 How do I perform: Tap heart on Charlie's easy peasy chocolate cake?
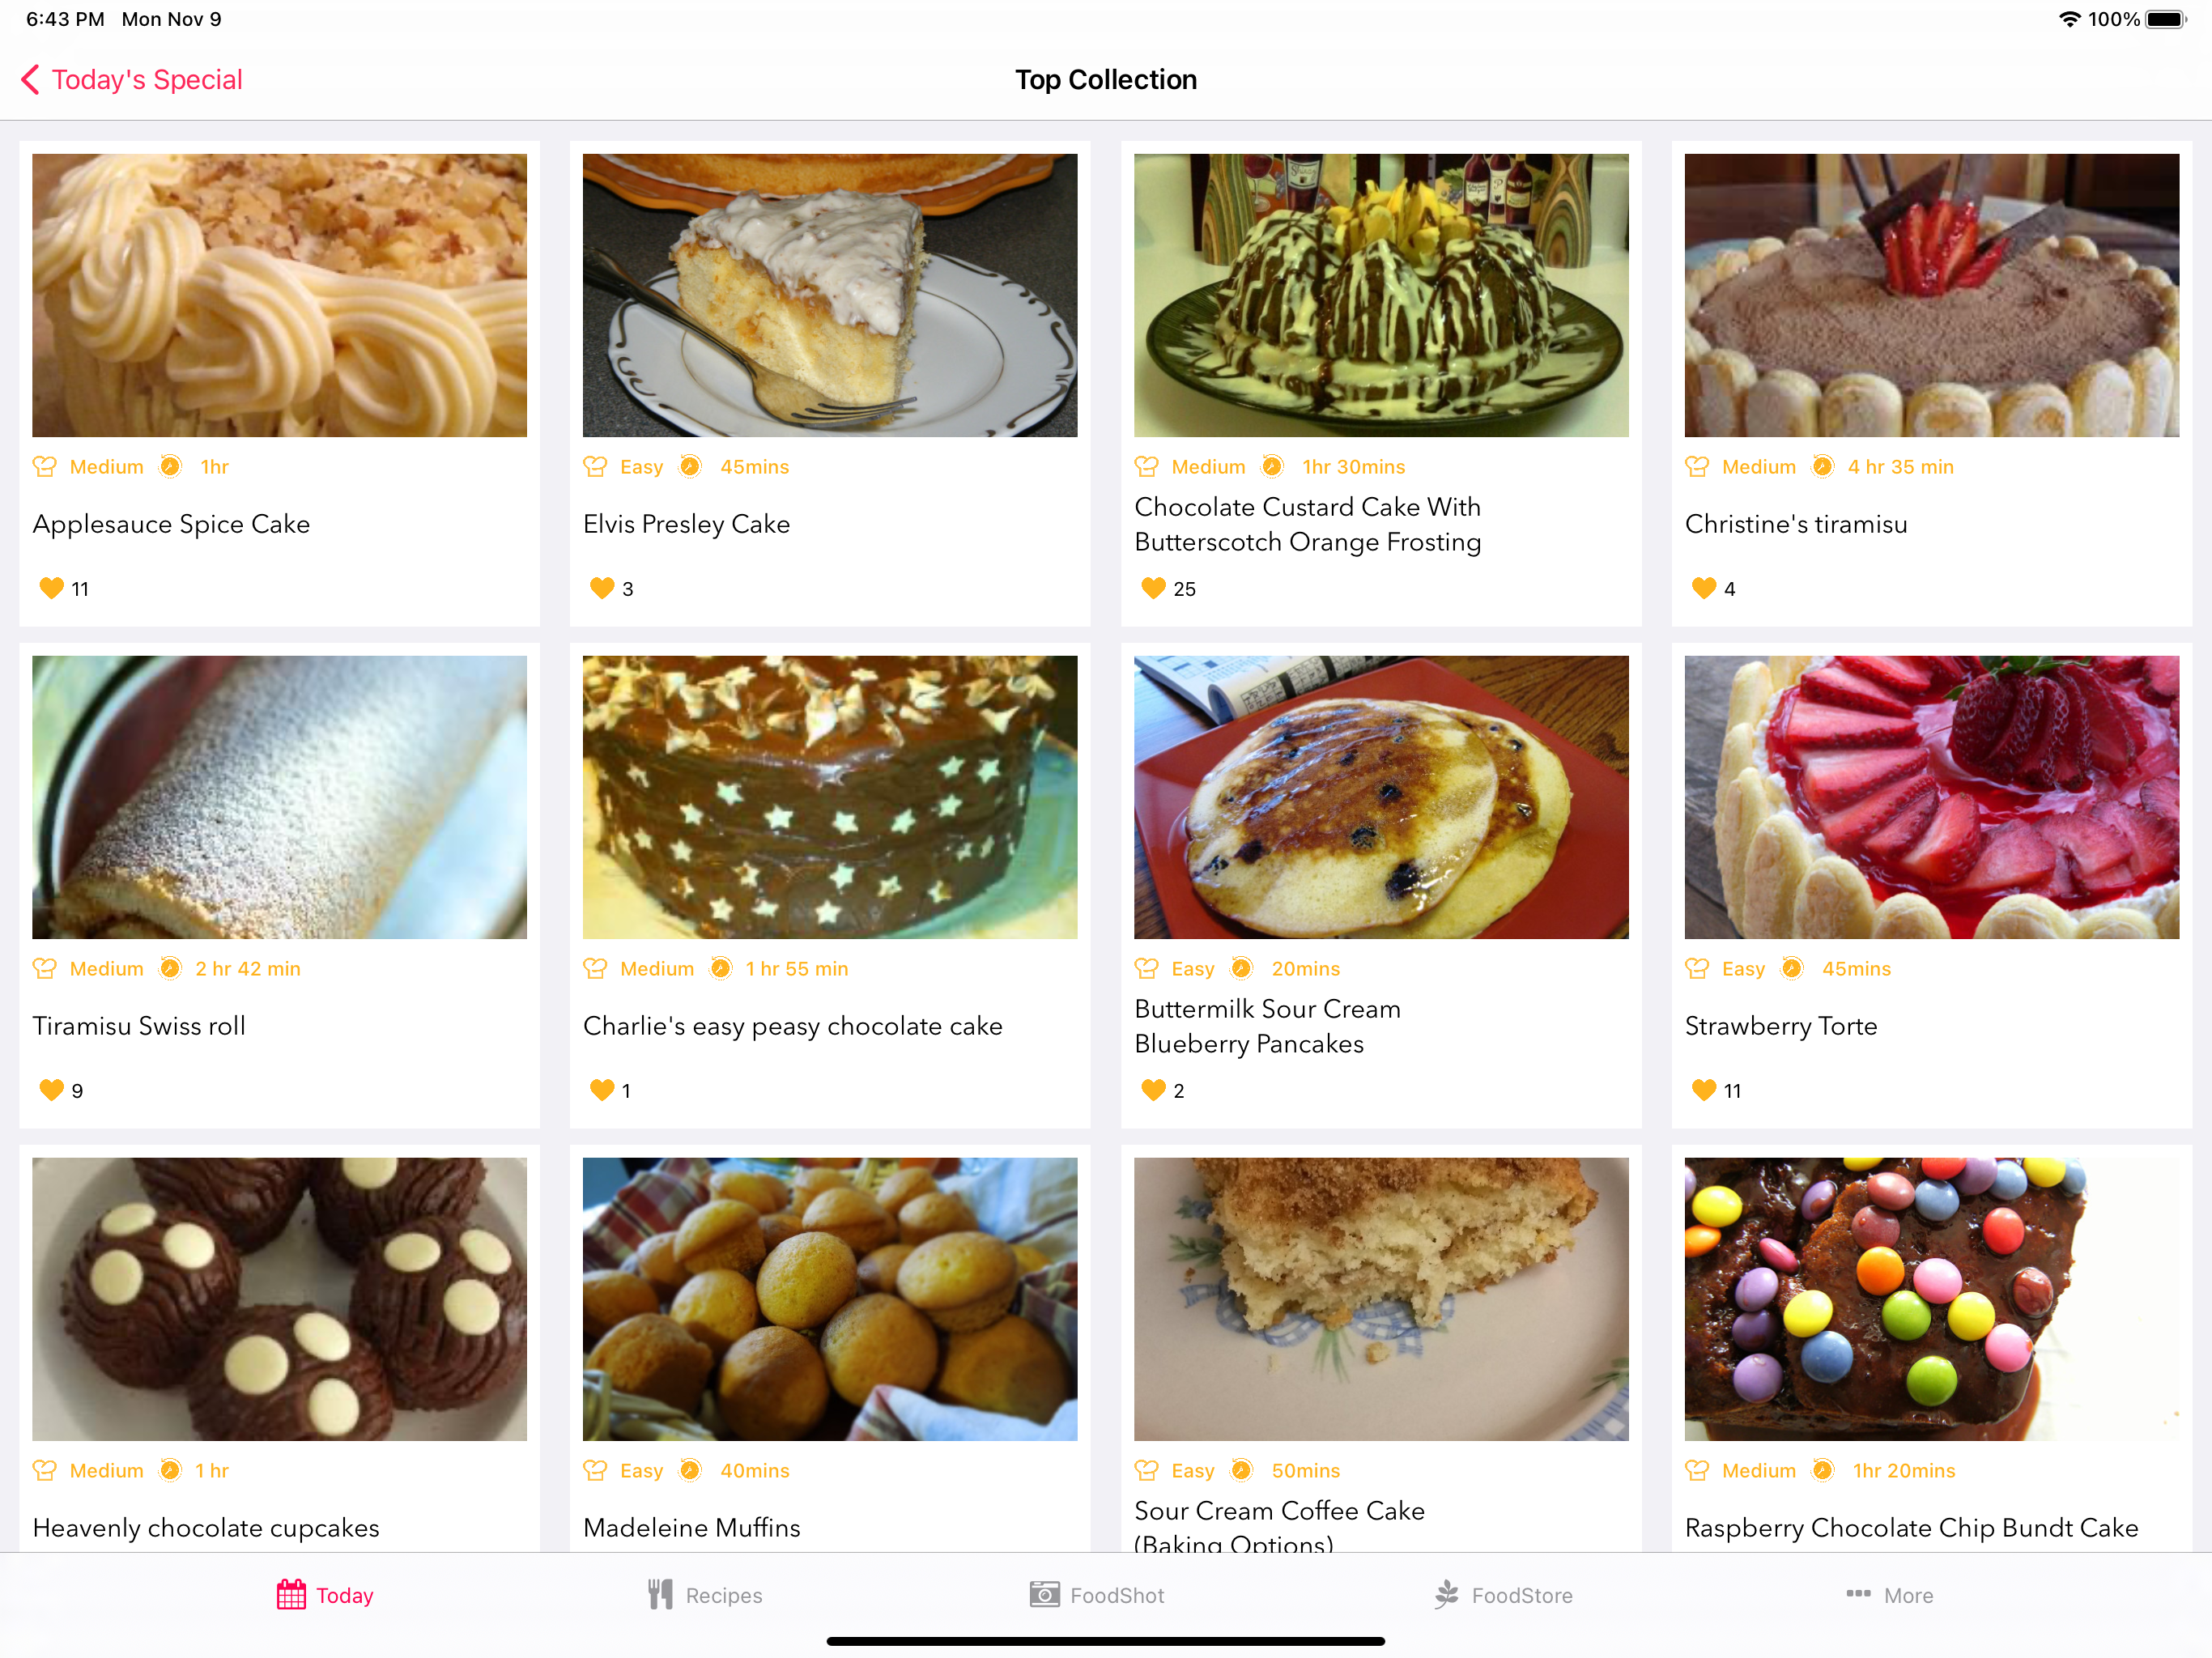click(602, 1090)
